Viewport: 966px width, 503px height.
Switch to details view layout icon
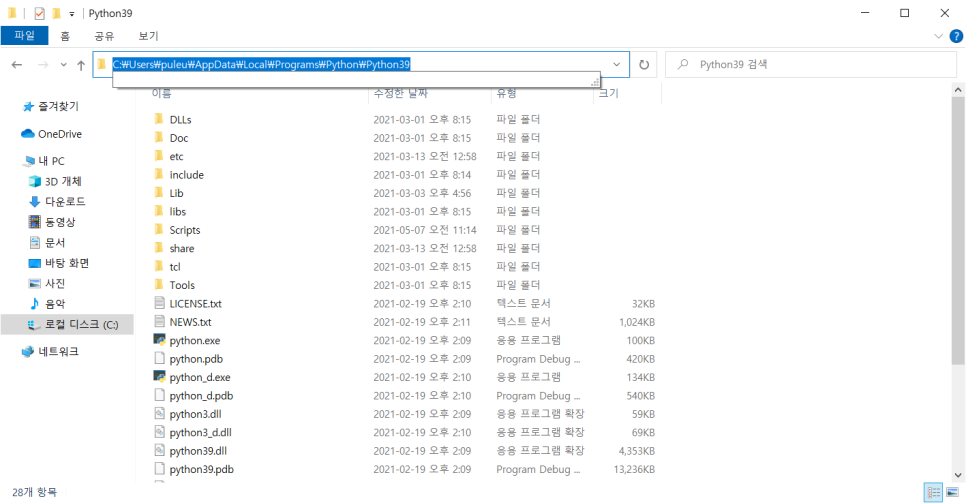(933, 492)
